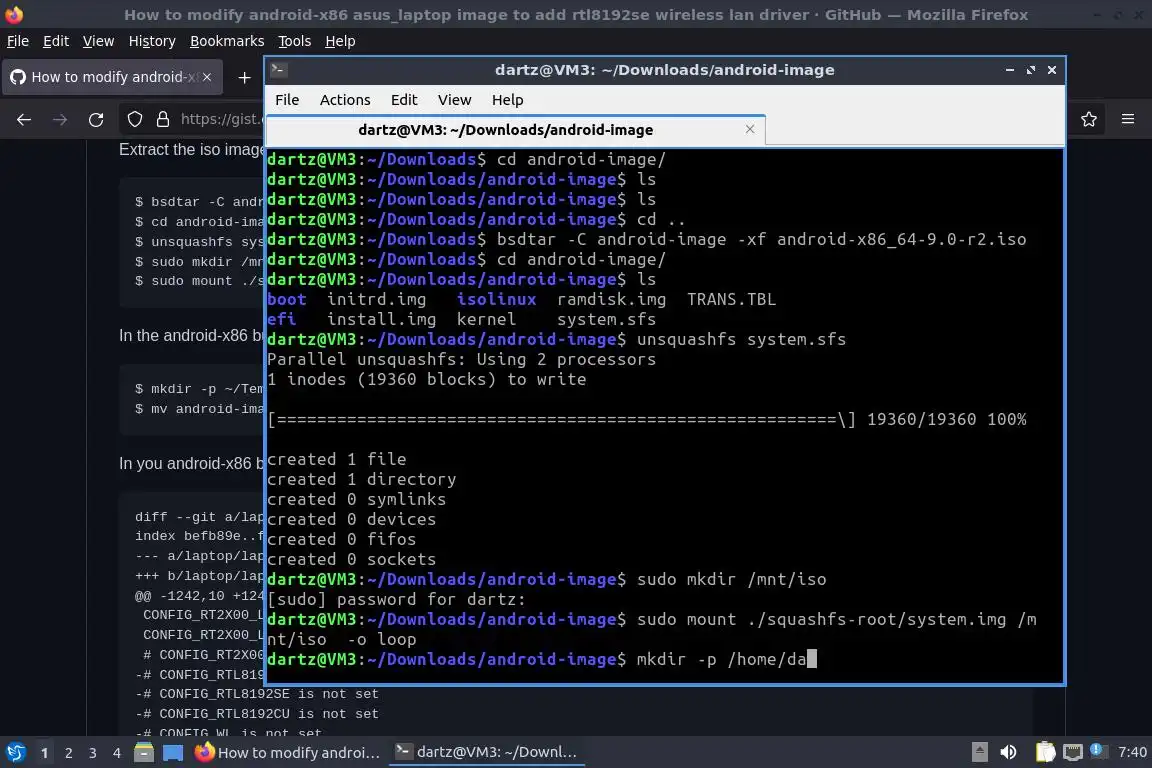The height and width of the screenshot is (768, 1152).
Task: Click 'unsquashfs system.sfs' command in terminal
Action: click(741, 340)
